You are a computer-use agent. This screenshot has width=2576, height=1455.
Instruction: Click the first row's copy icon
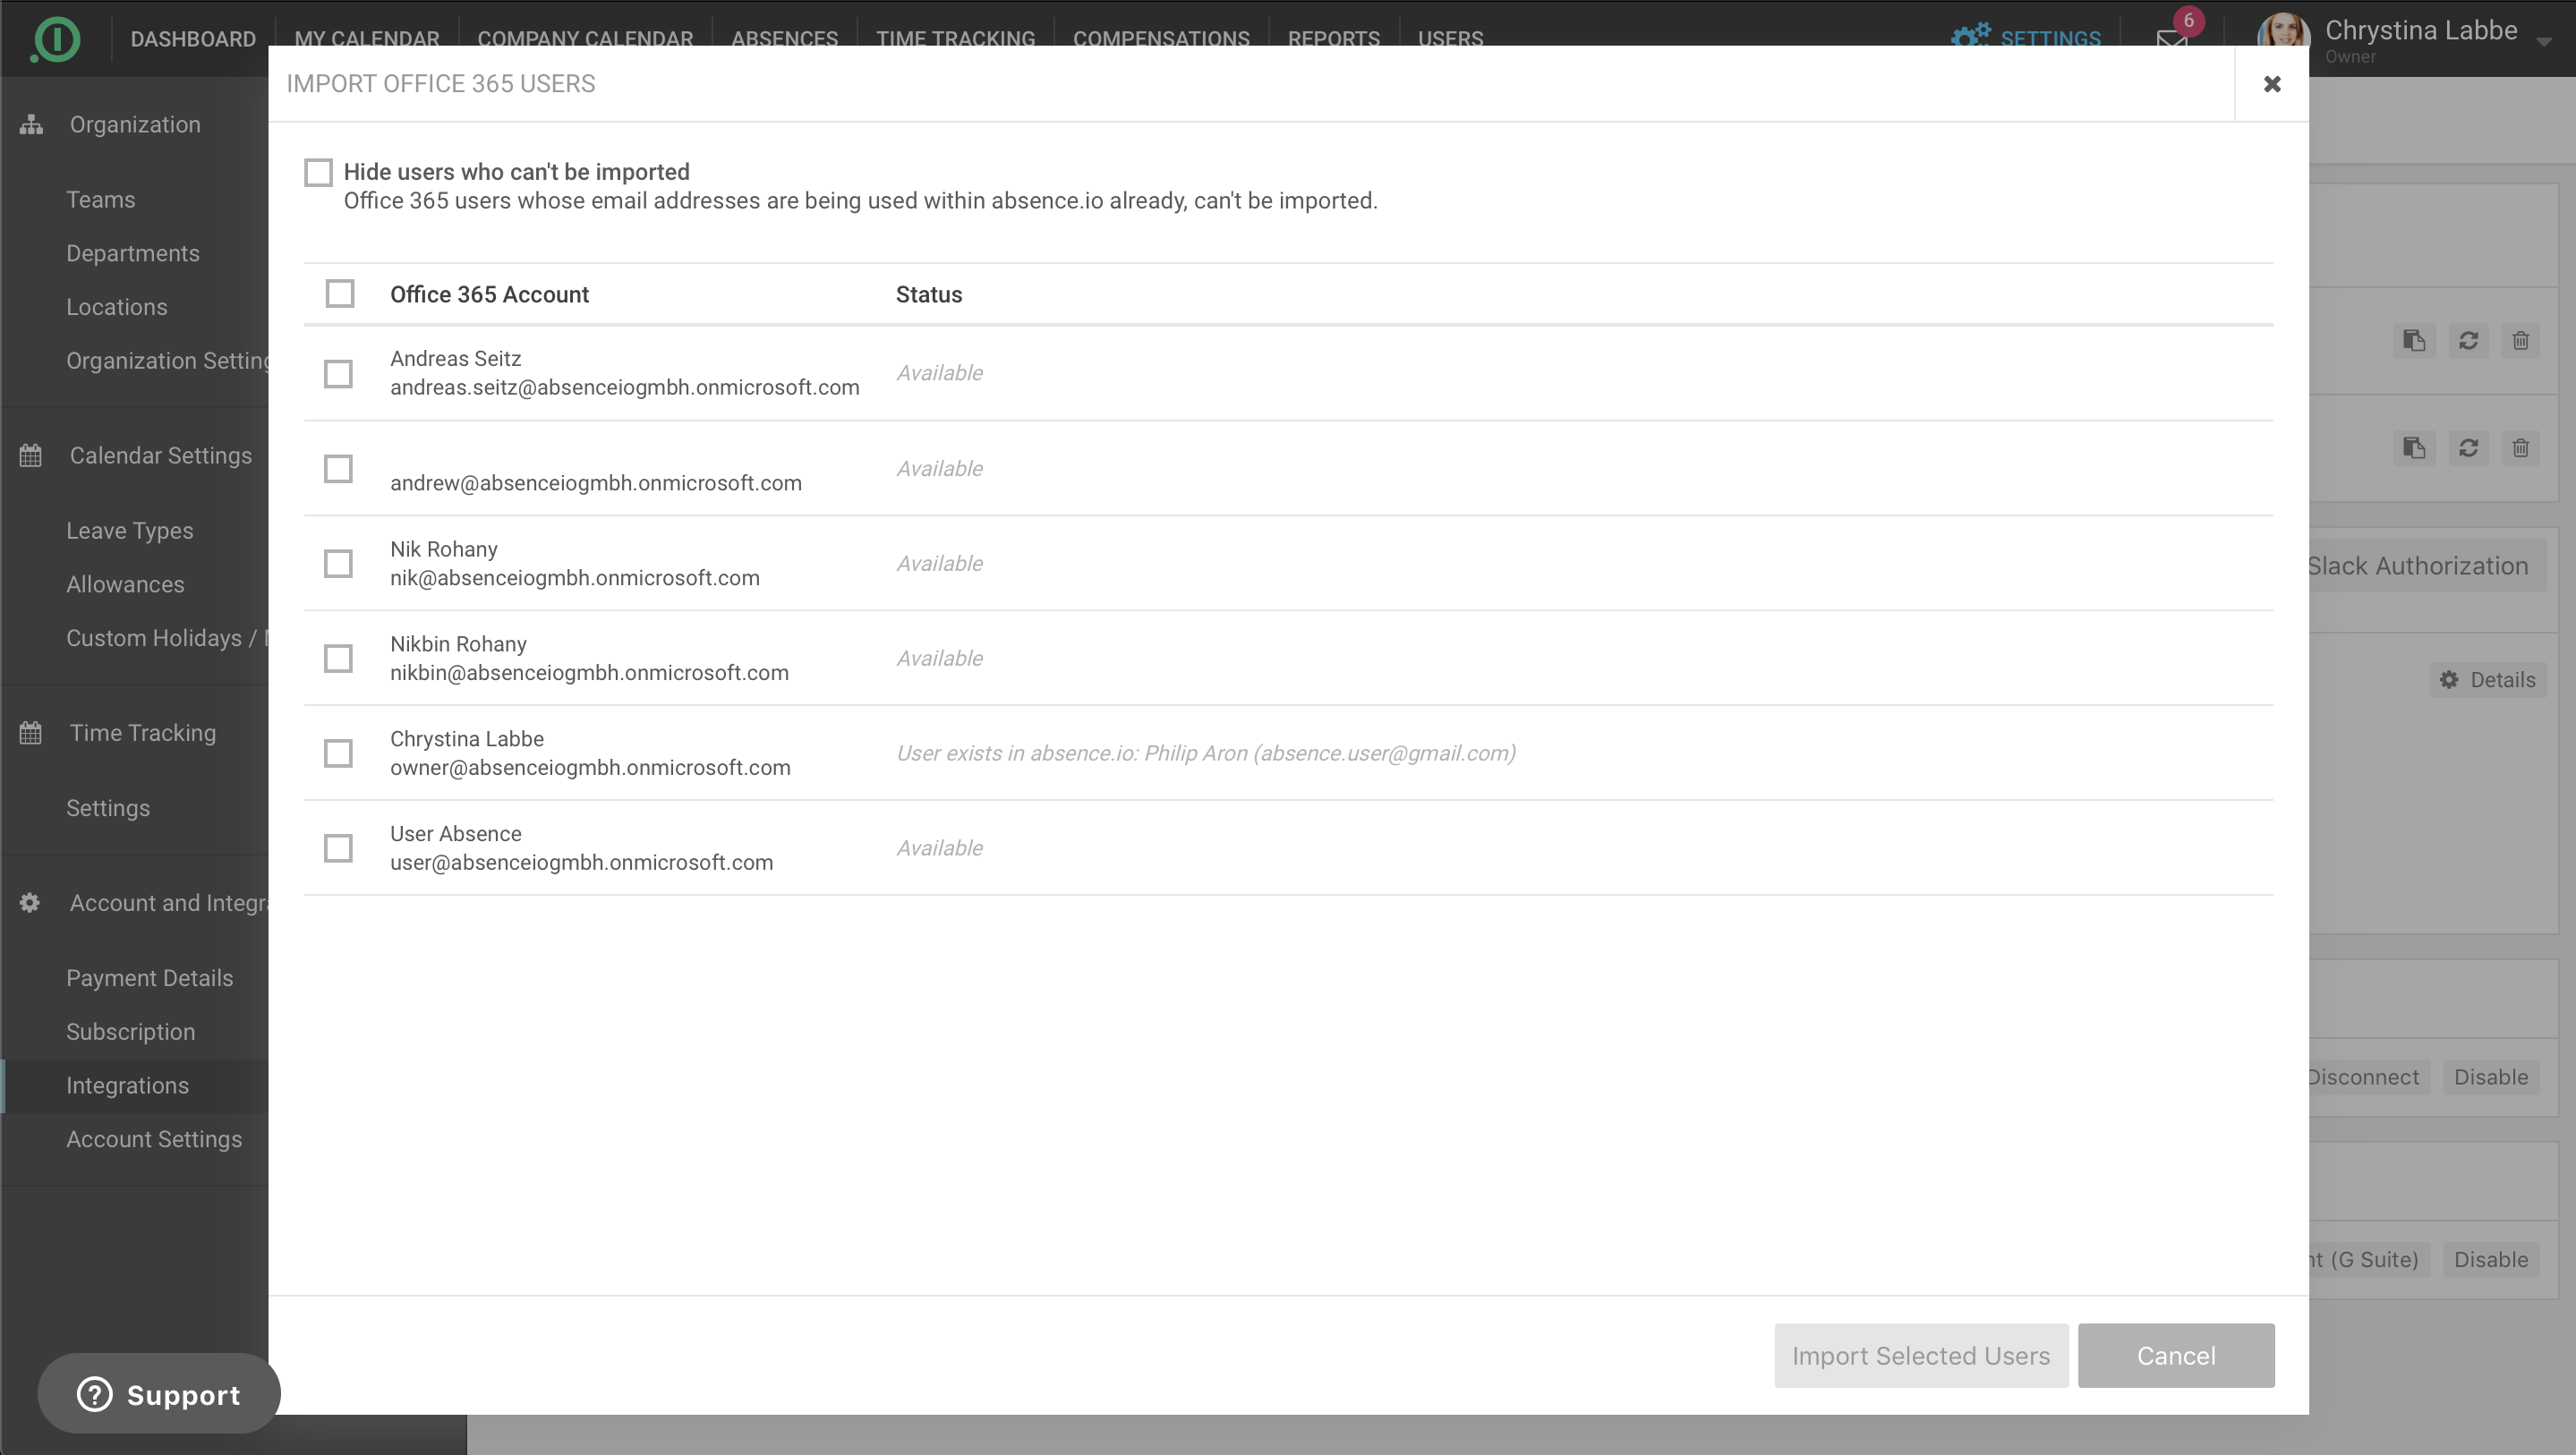click(x=2414, y=341)
